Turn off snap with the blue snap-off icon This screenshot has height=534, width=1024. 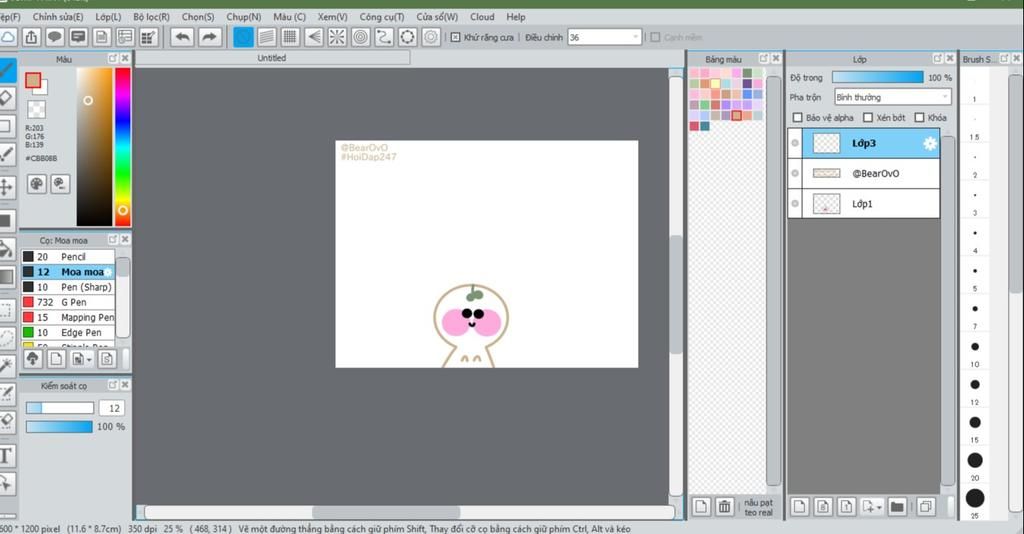[243, 37]
